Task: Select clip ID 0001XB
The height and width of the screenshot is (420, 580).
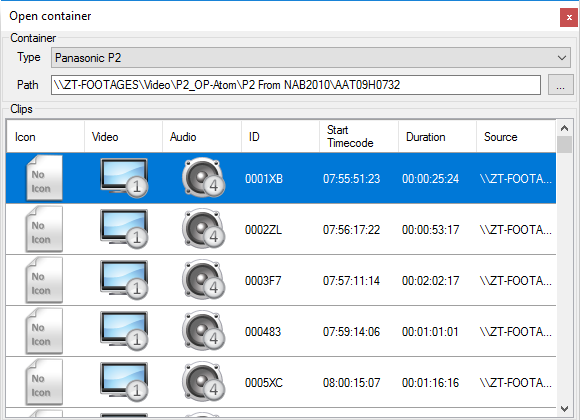Action: coord(264,179)
